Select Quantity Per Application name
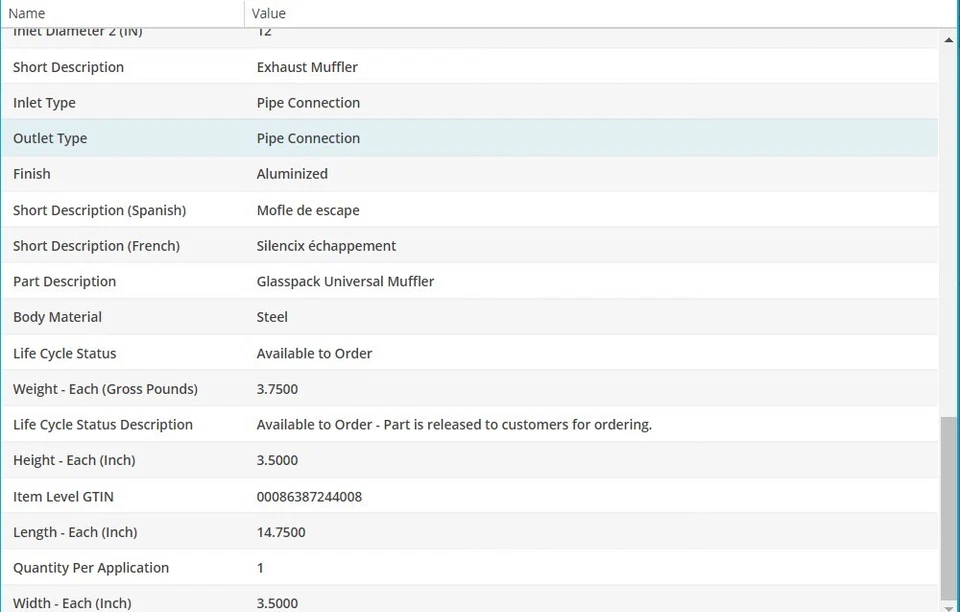The image size is (960, 612). coord(91,568)
